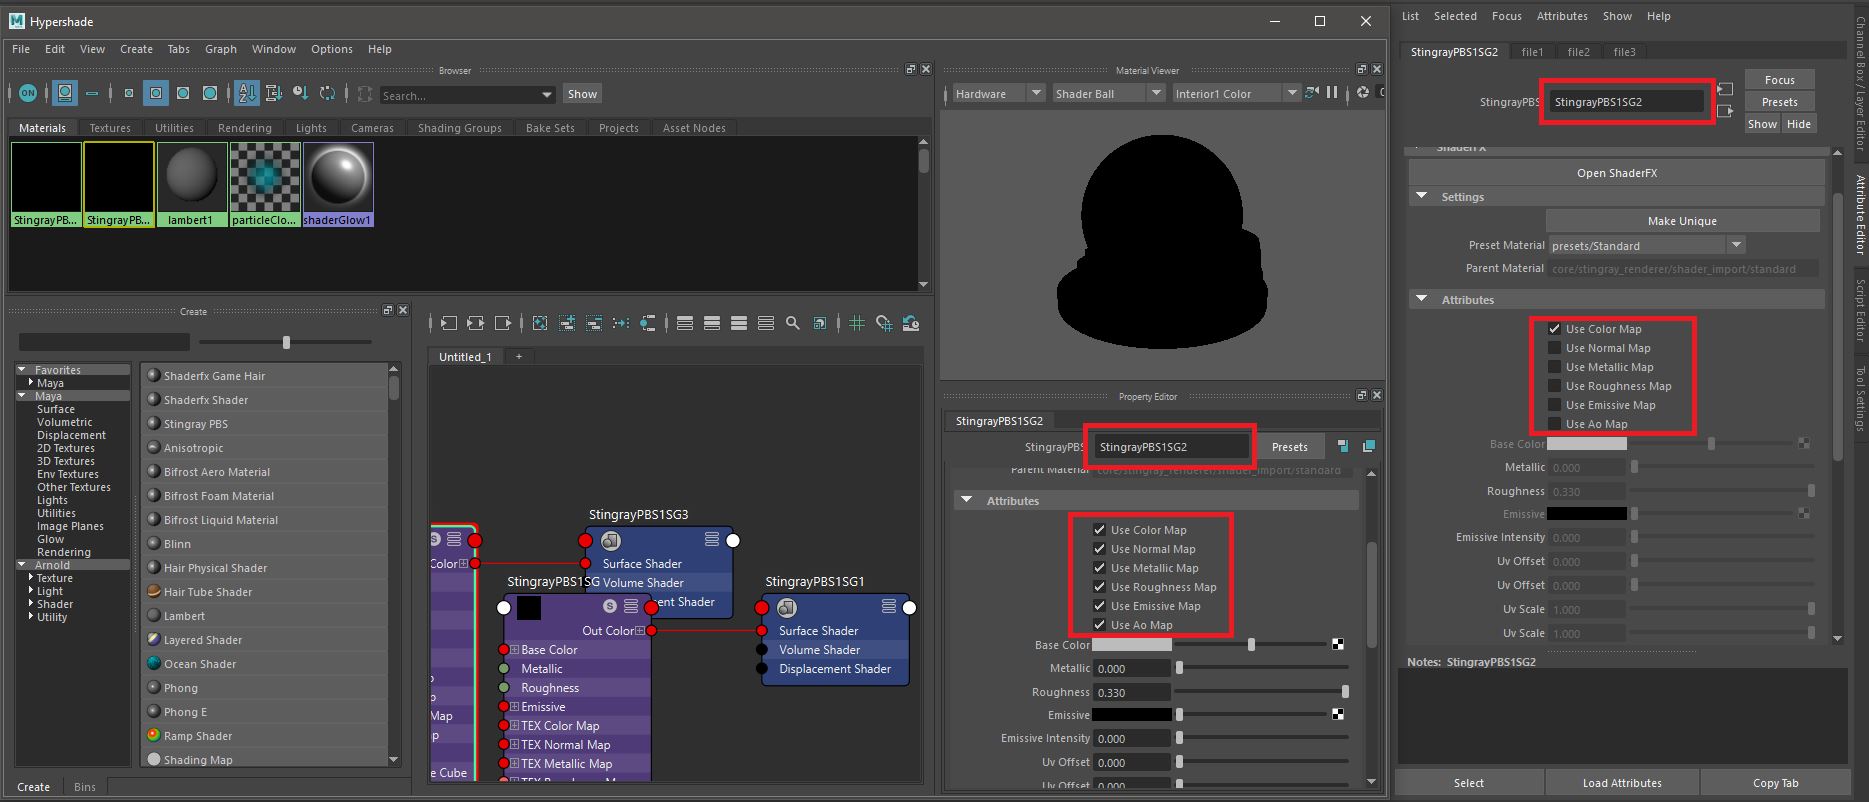
Task: Switch to the Textures tab
Action: (x=110, y=128)
